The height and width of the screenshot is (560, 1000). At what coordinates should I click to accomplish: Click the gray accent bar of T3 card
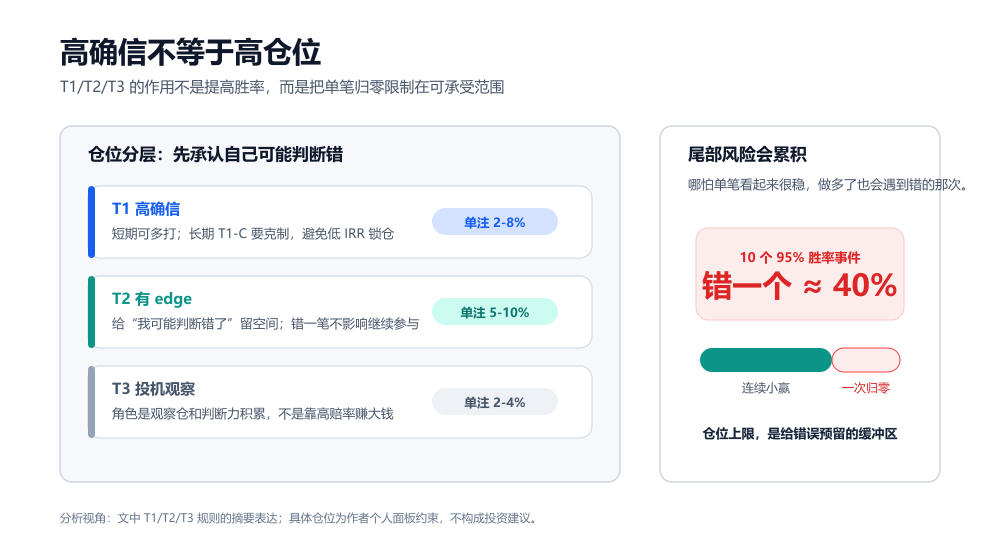pyautogui.click(x=91, y=402)
